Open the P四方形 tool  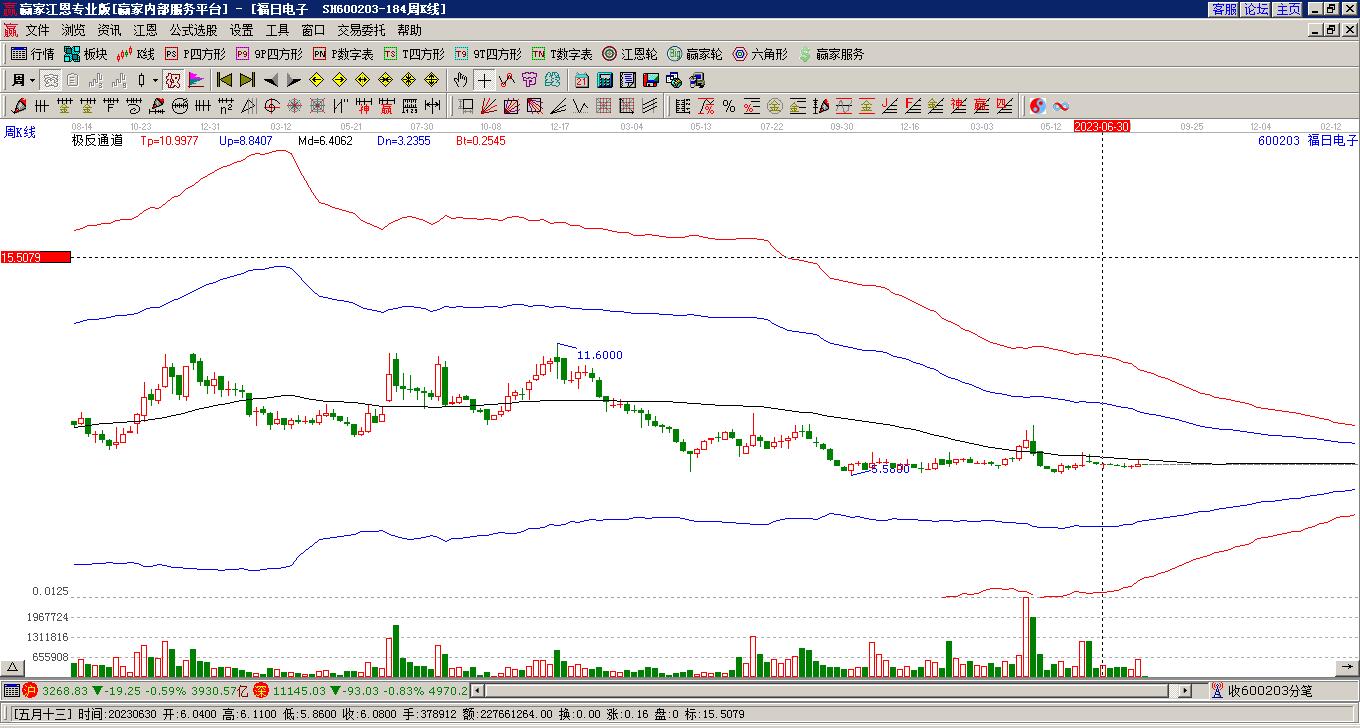195,54
